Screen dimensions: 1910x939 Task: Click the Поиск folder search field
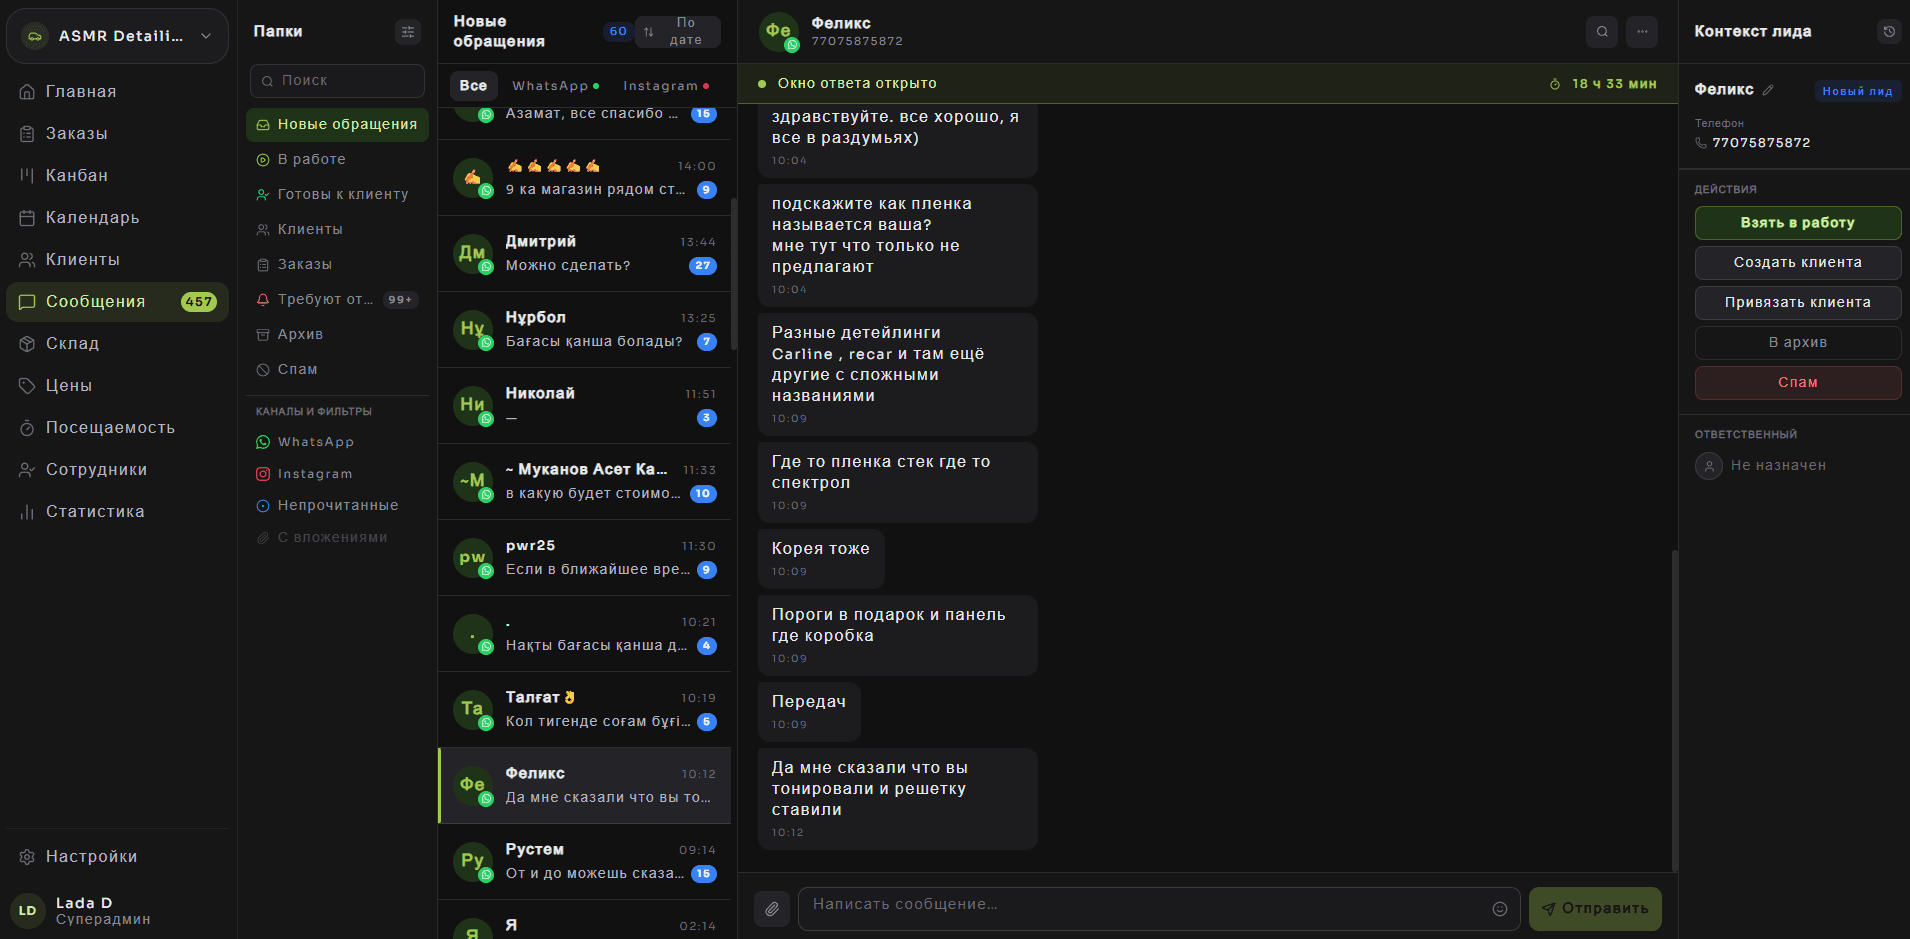pos(337,81)
